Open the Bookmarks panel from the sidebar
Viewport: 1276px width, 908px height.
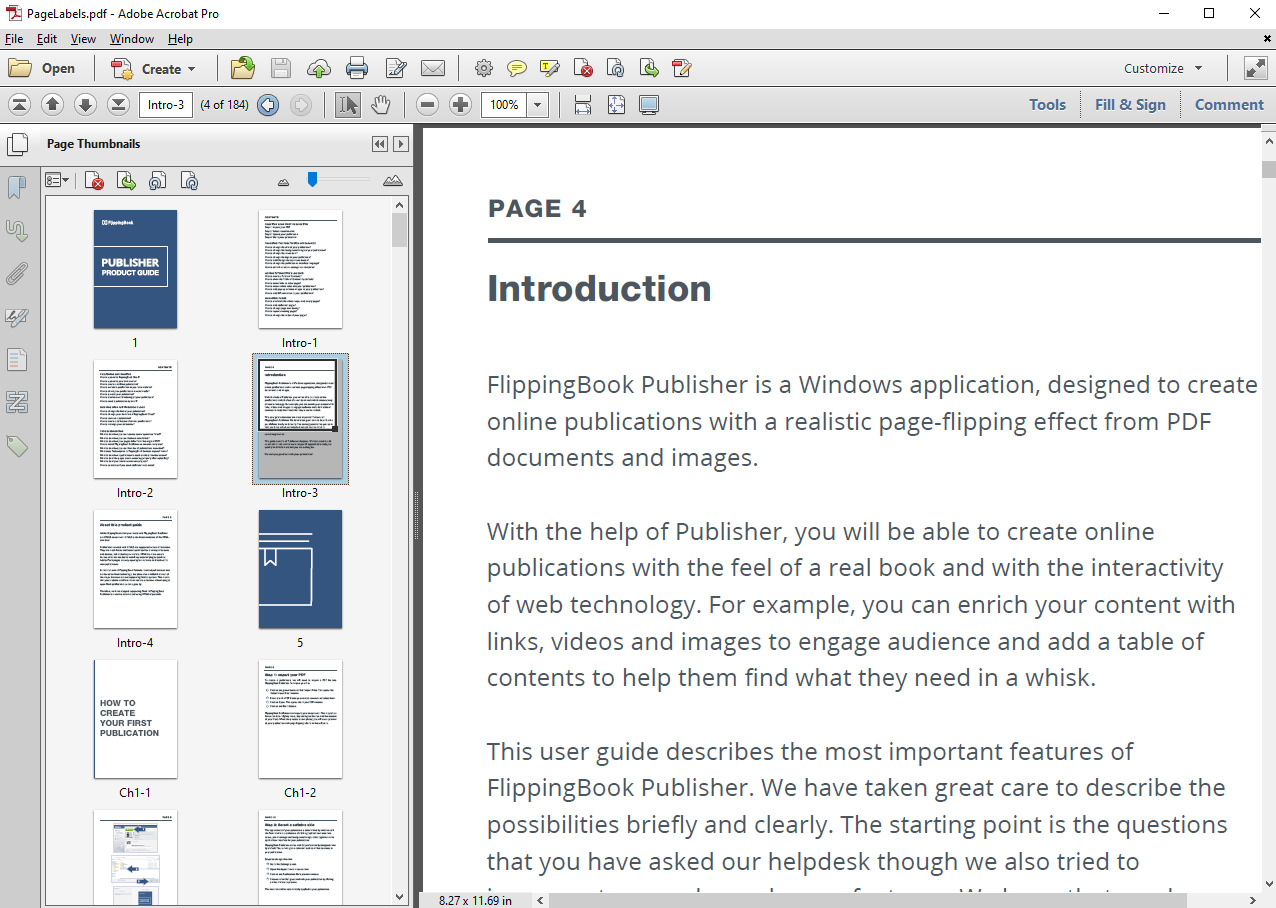[17, 188]
